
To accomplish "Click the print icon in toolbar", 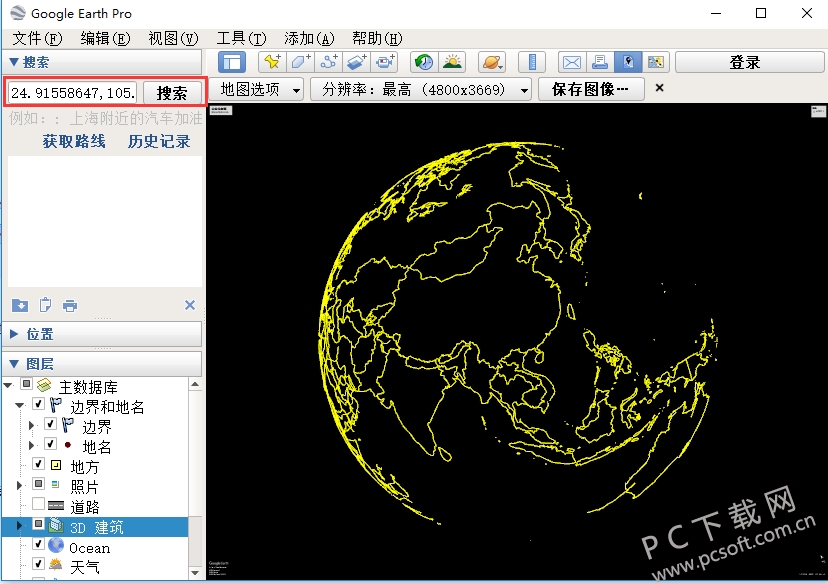I will (x=599, y=62).
